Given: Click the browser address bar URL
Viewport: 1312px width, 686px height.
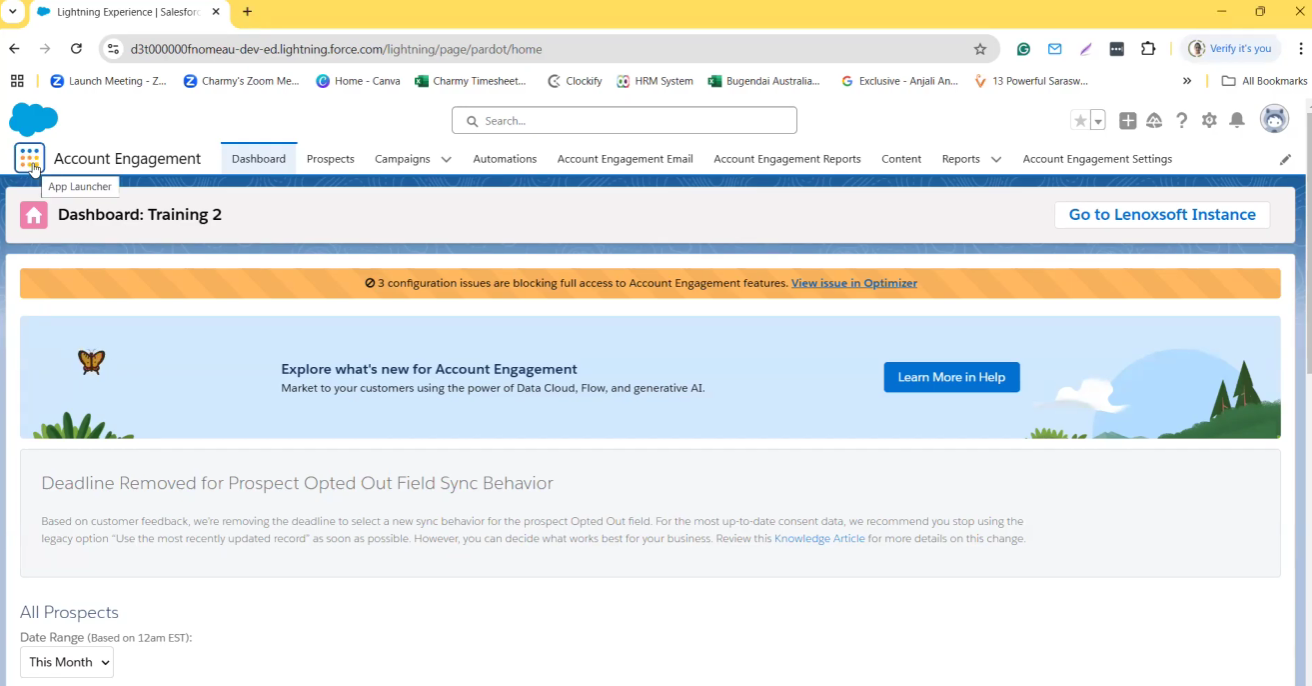Looking at the screenshot, I should (337, 49).
